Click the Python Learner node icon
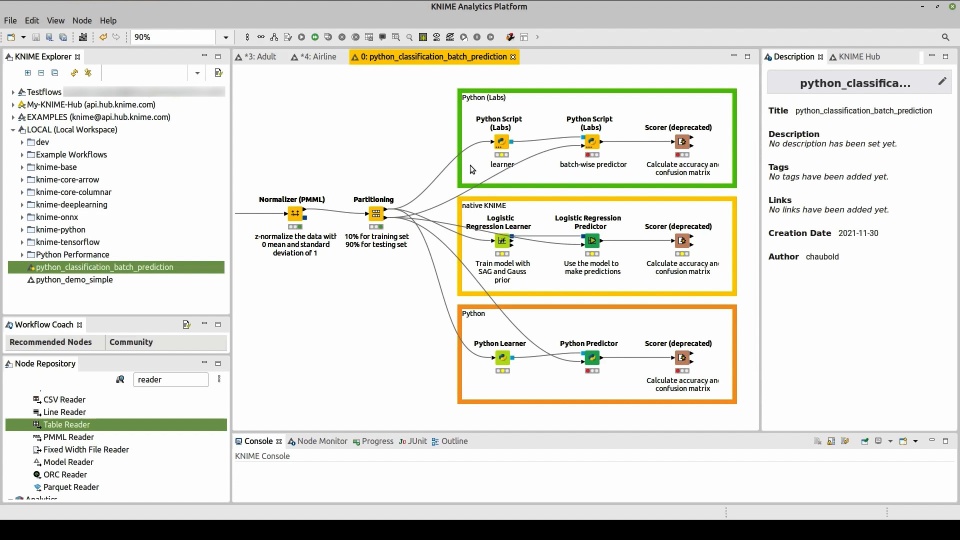The height and width of the screenshot is (540, 960). coord(502,358)
